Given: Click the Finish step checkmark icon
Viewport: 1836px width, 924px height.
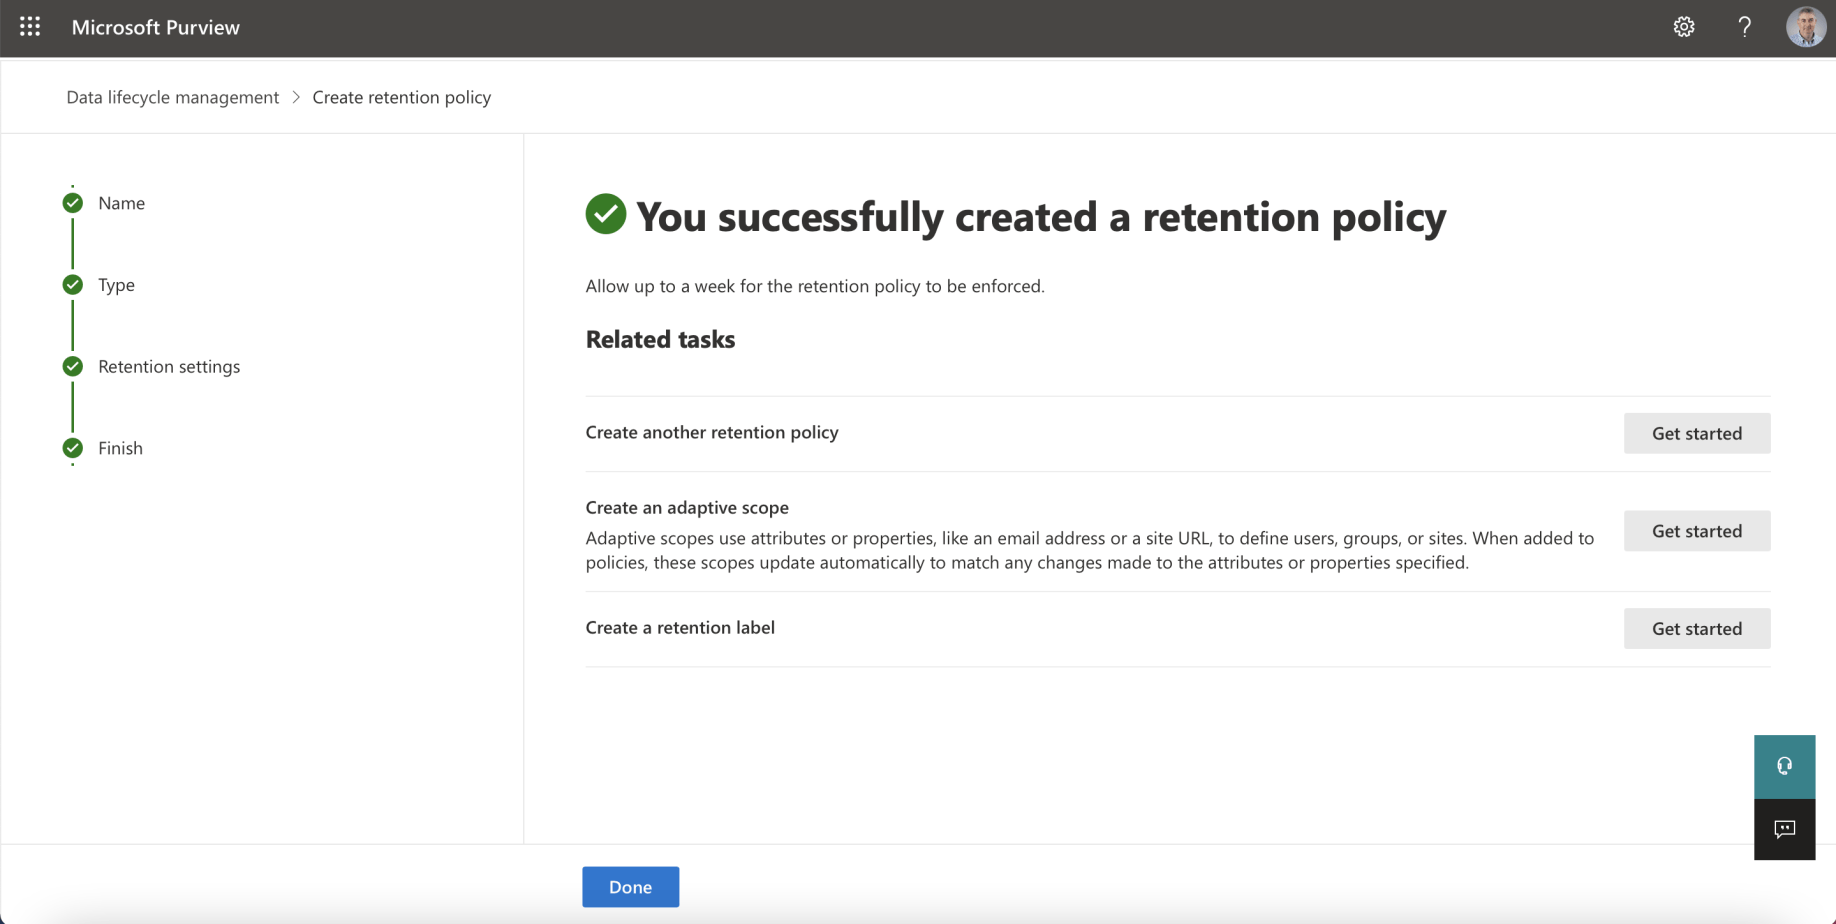Looking at the screenshot, I should [x=73, y=448].
